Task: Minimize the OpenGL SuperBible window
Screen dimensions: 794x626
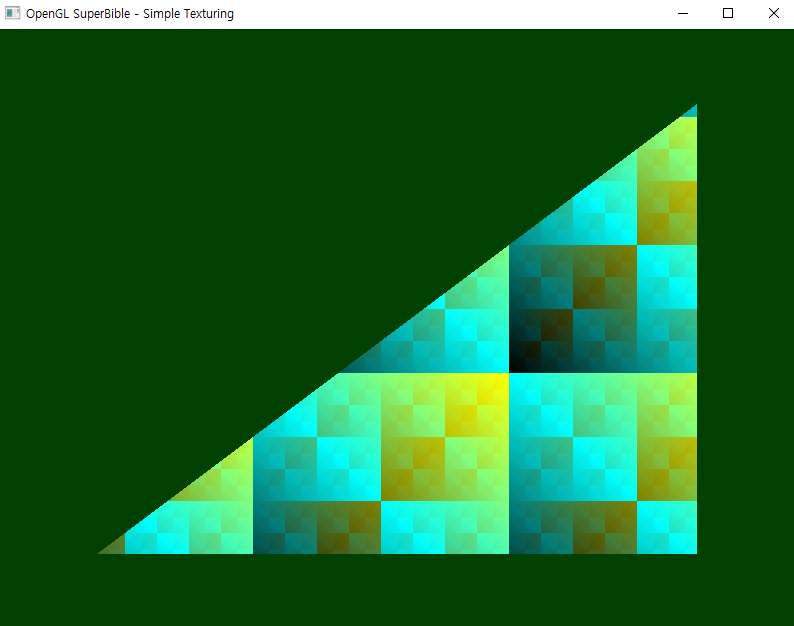Action: [683, 14]
